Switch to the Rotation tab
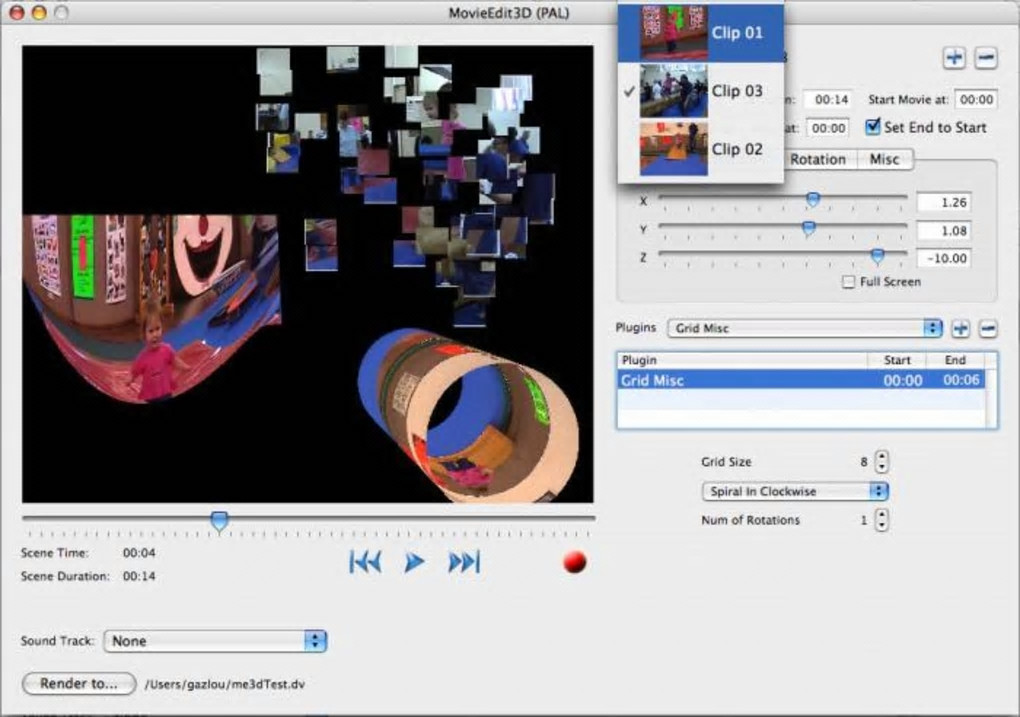Viewport: 1020px width, 717px height. pos(817,159)
